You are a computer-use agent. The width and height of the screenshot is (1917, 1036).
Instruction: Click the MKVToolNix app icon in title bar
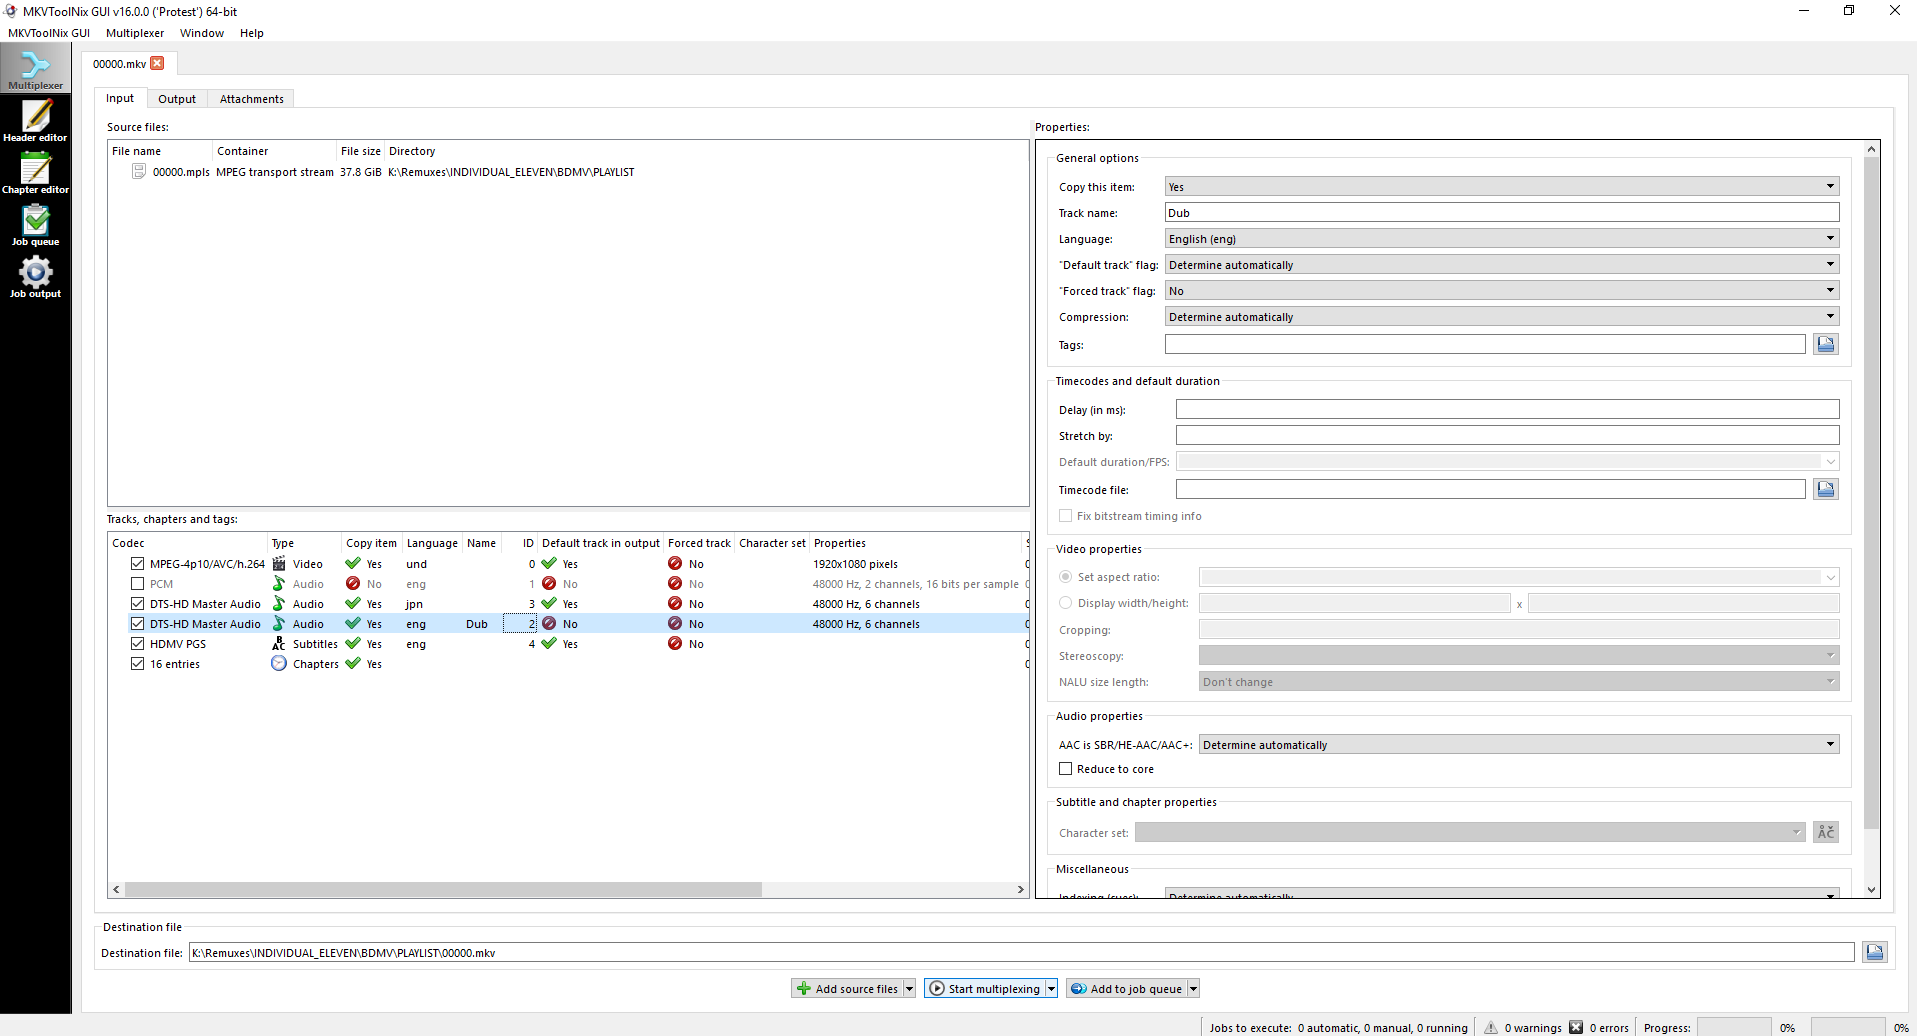pyautogui.click(x=11, y=11)
